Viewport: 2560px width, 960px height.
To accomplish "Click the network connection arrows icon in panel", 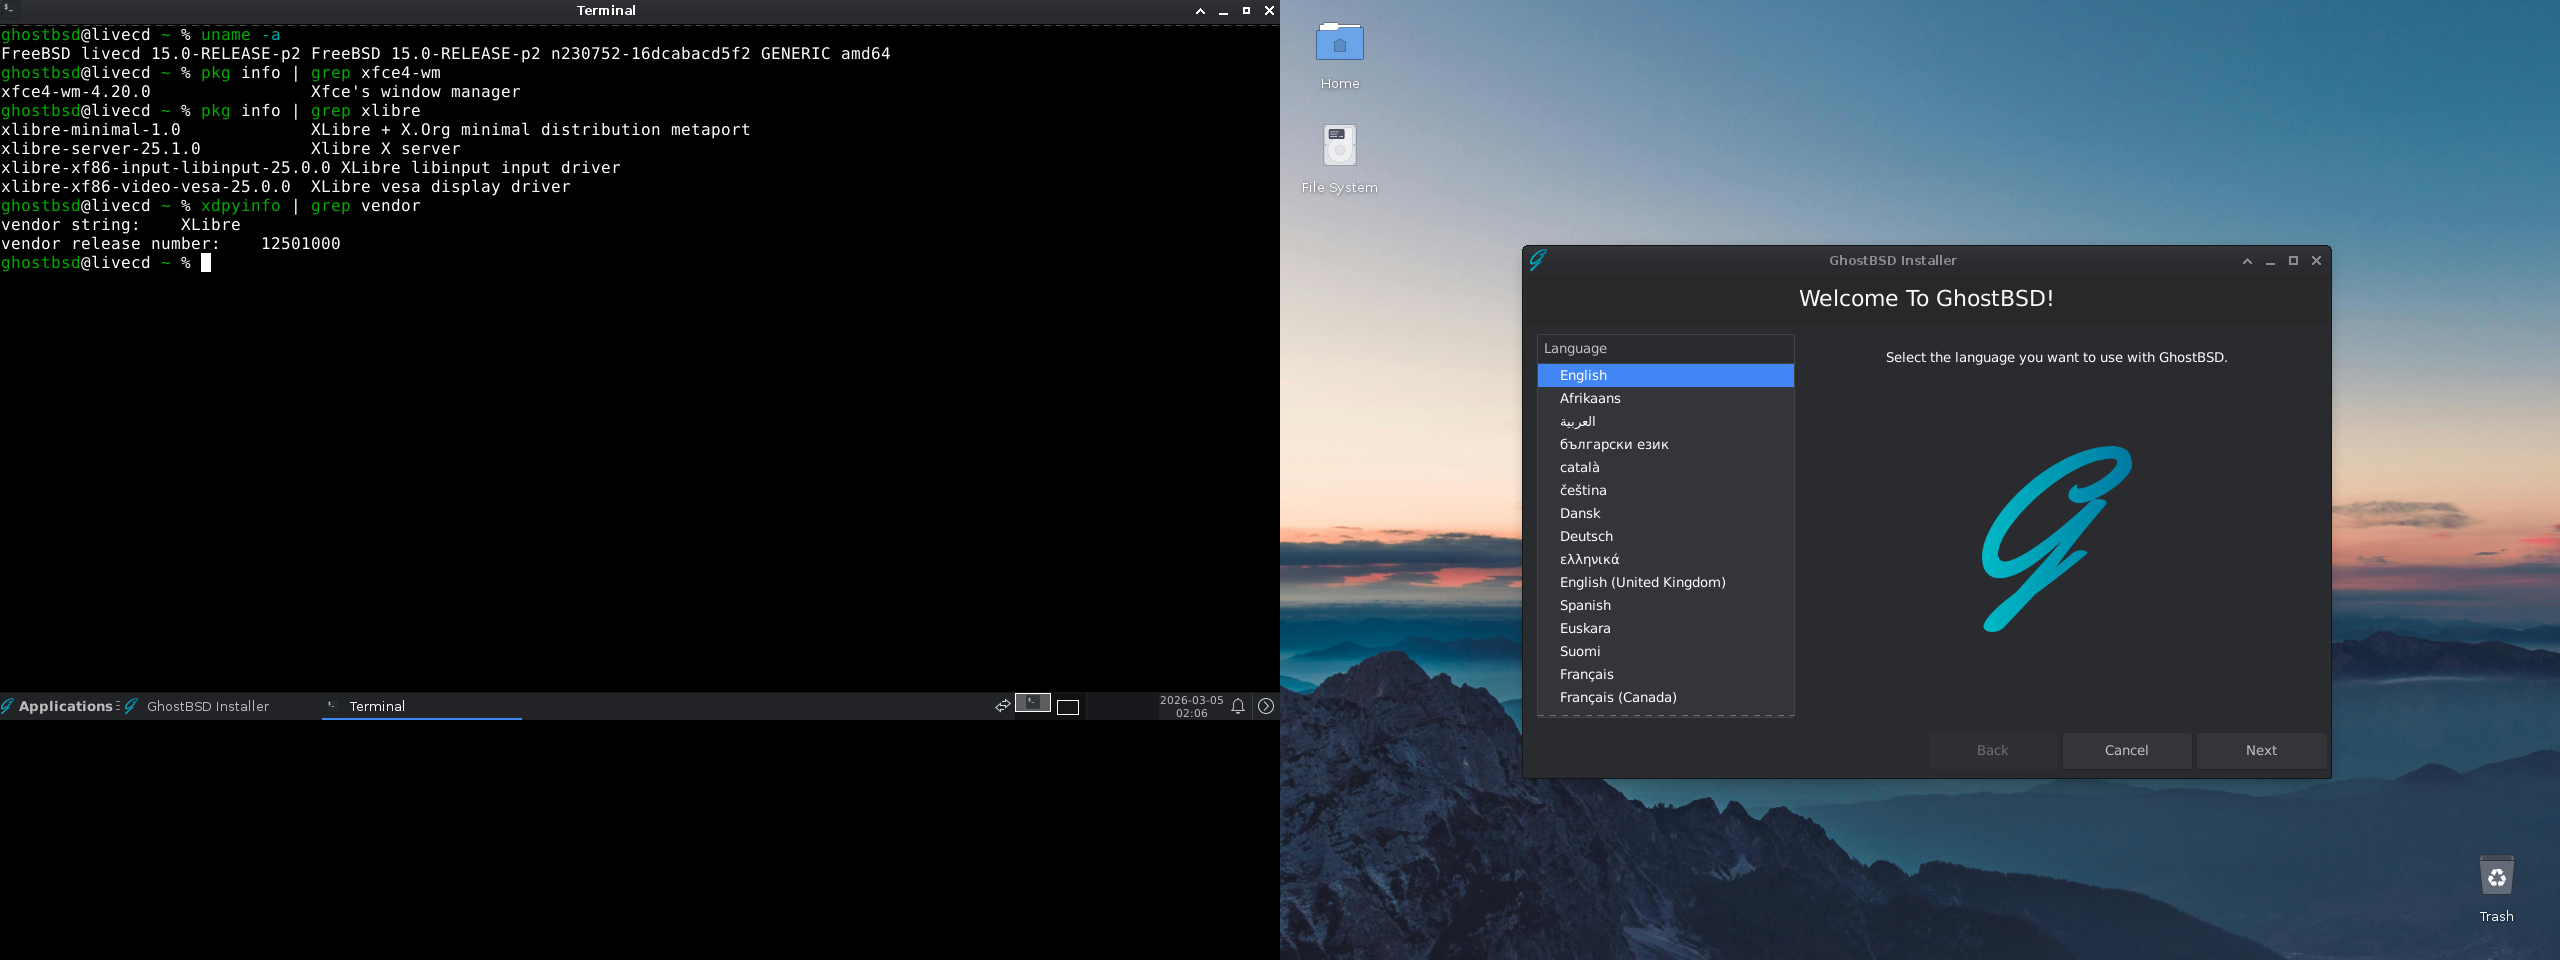I will point(1002,706).
